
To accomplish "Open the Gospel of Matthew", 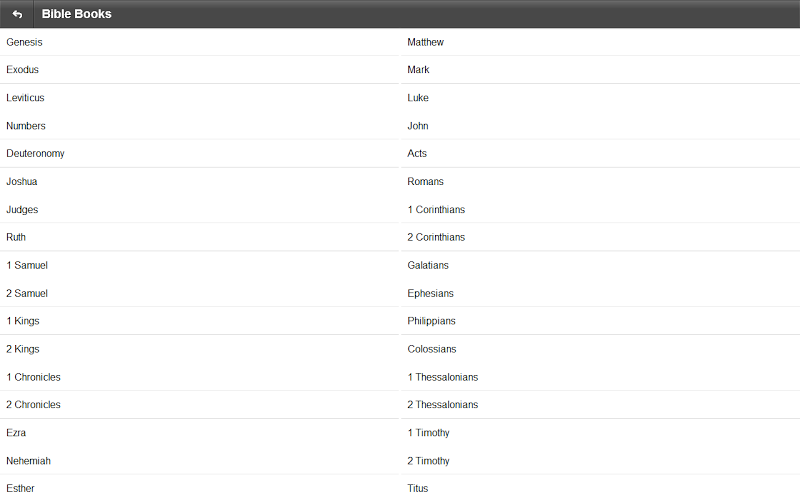I will pyautogui.click(x=426, y=42).
